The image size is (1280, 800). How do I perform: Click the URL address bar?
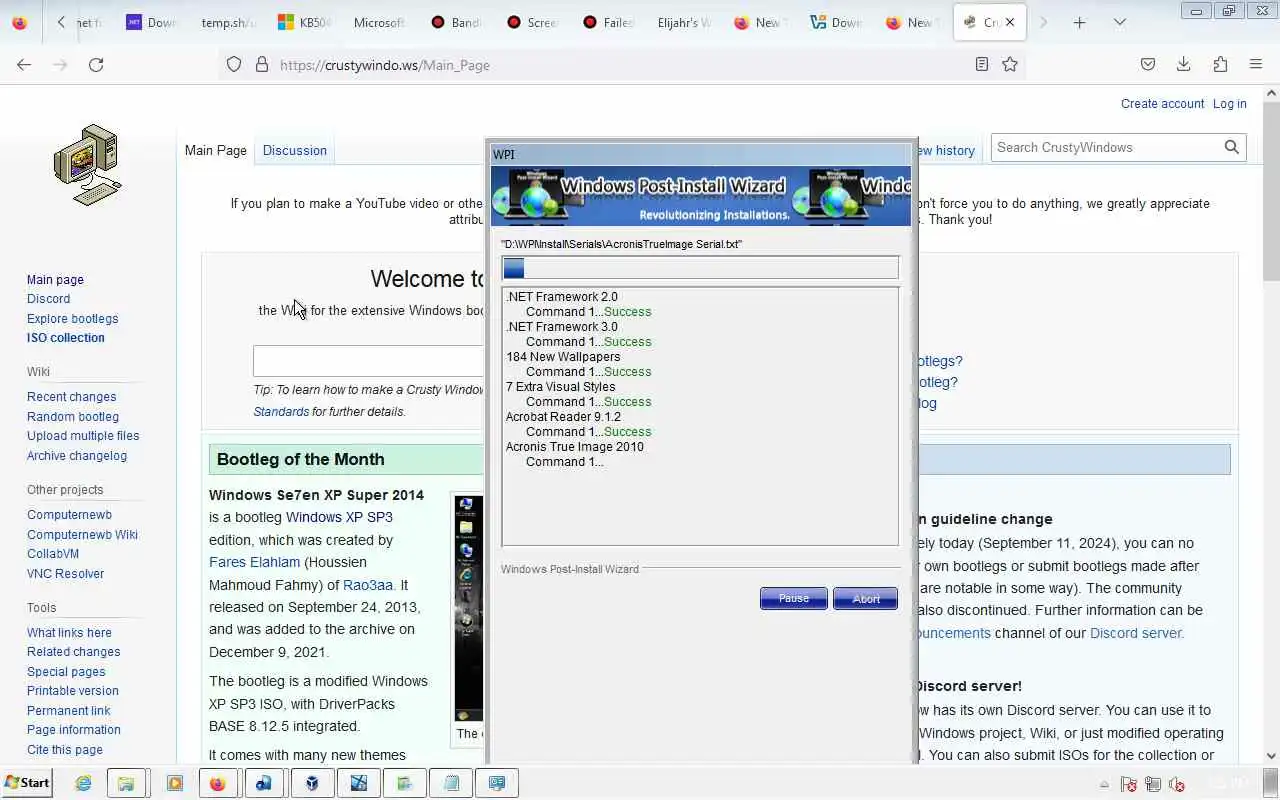pyautogui.click(x=620, y=64)
